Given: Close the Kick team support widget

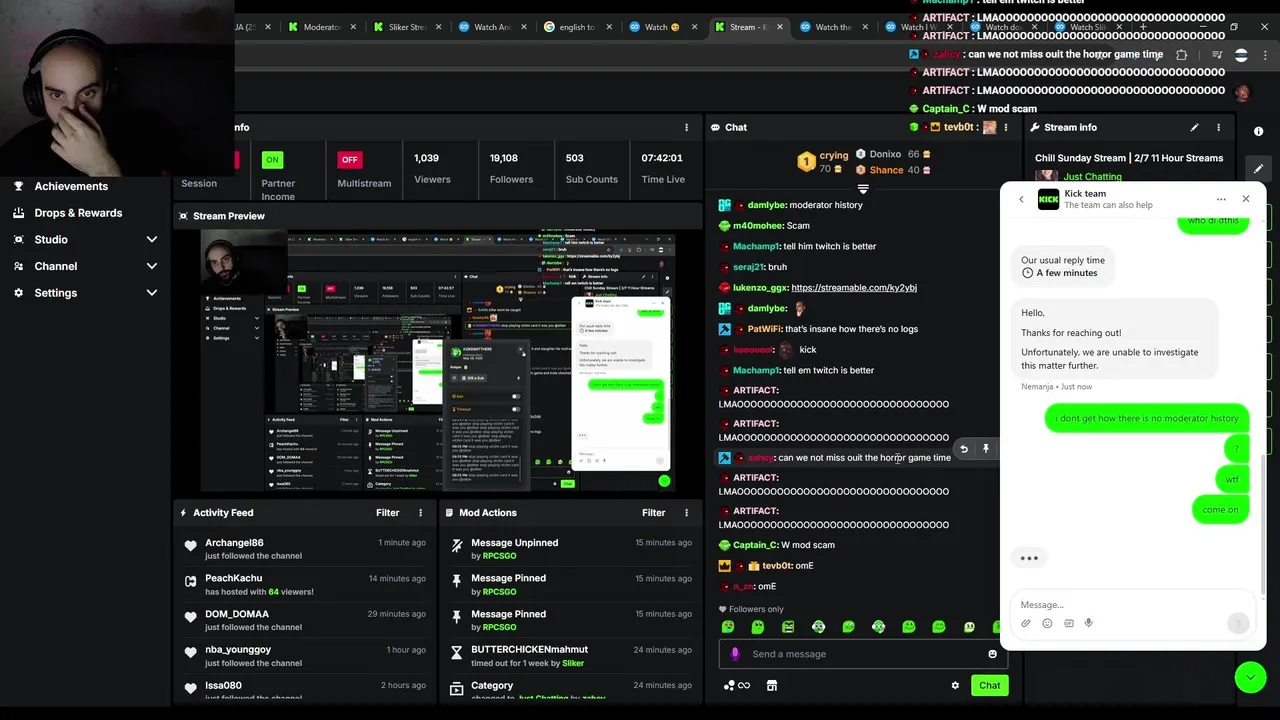Looking at the screenshot, I should coord(1246,199).
